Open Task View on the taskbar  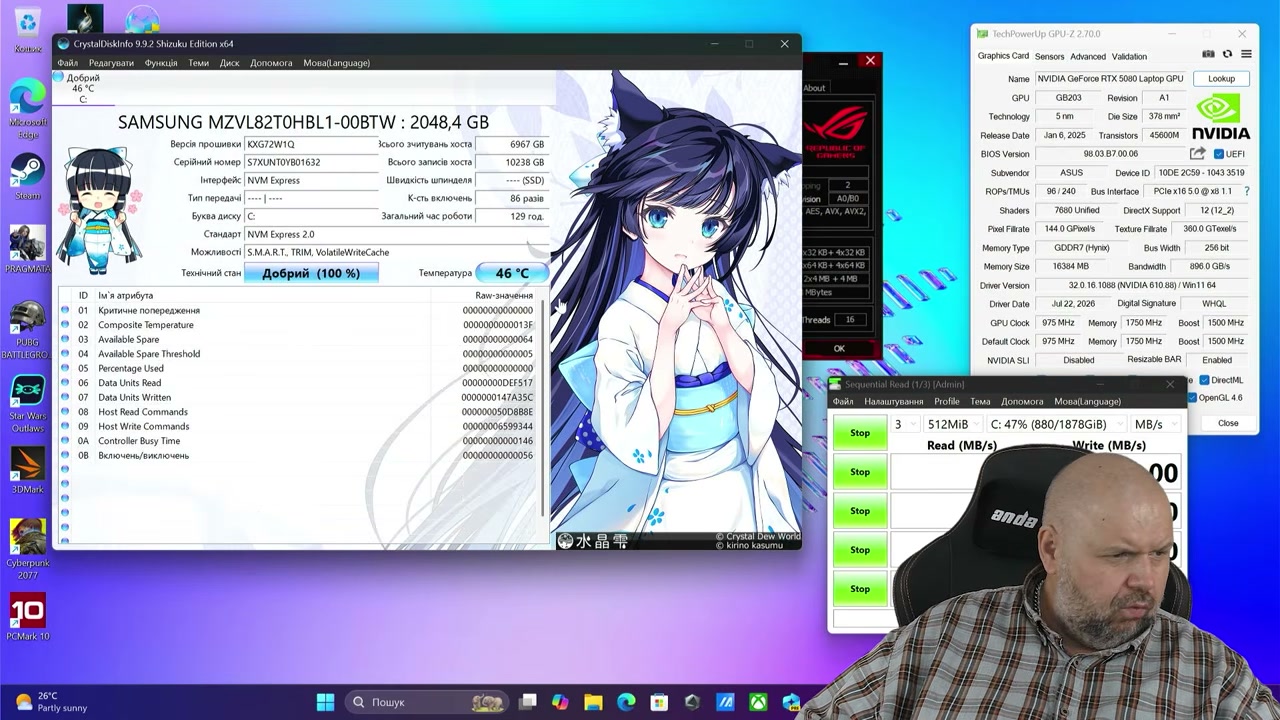point(528,702)
